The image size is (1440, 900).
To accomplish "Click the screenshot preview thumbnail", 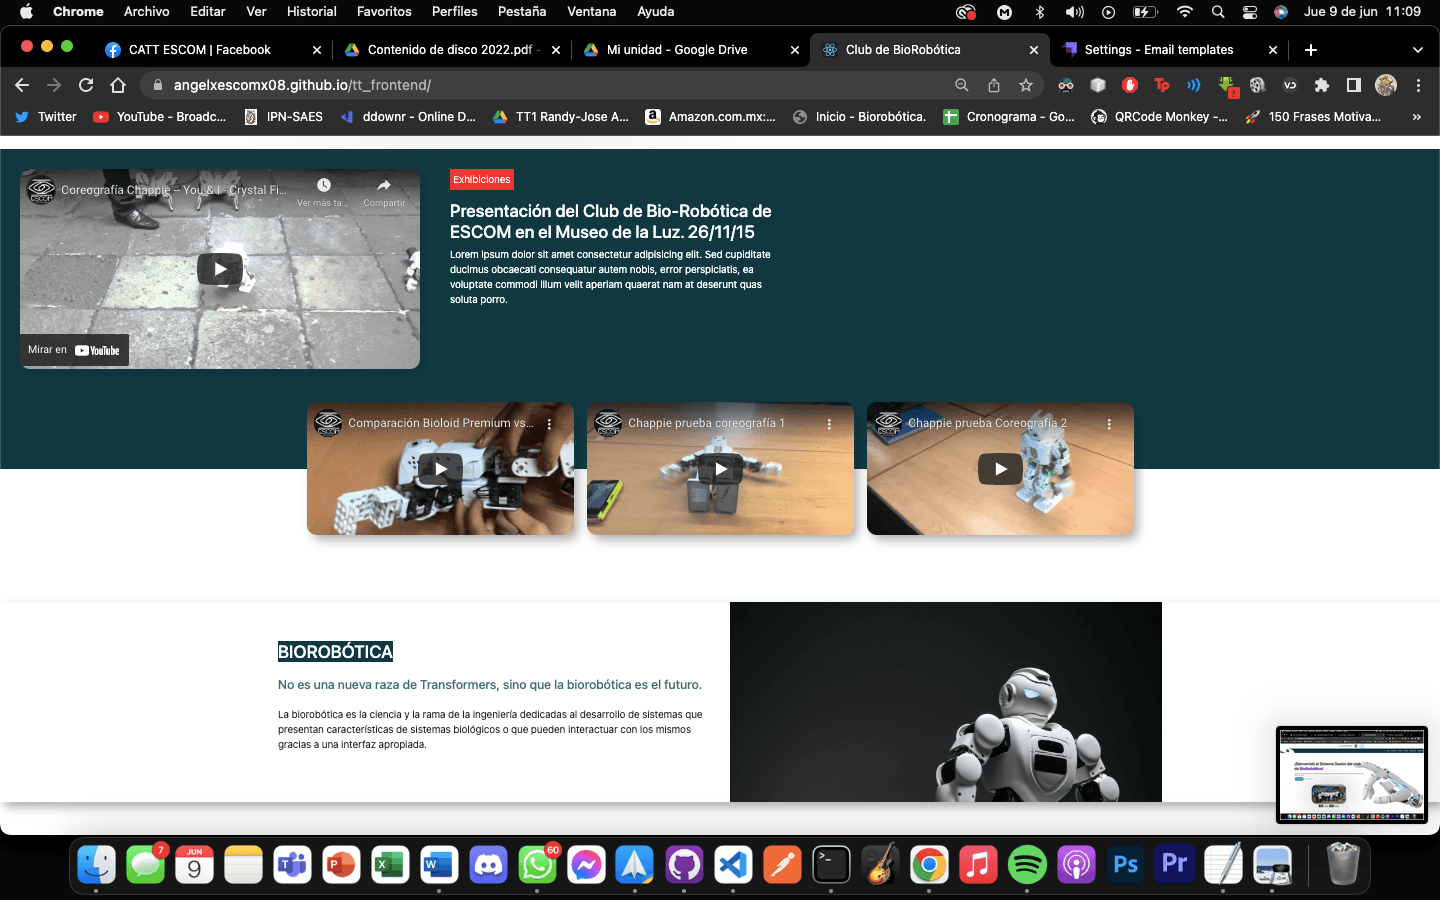I will pyautogui.click(x=1352, y=775).
